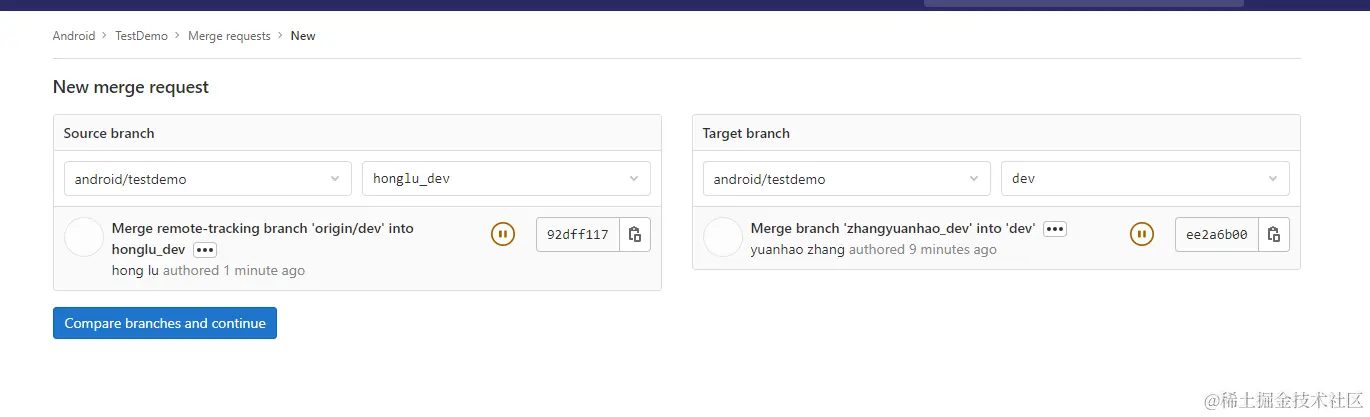Viewport: 1370px width, 417px height.
Task: Click Compare branches and continue button
Action: pyautogui.click(x=165, y=323)
